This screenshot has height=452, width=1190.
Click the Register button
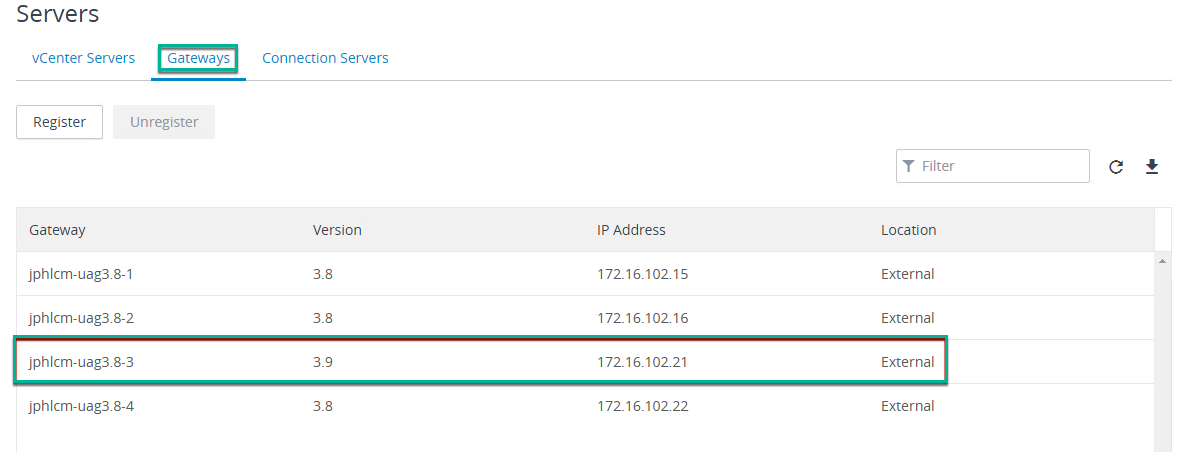coord(59,122)
